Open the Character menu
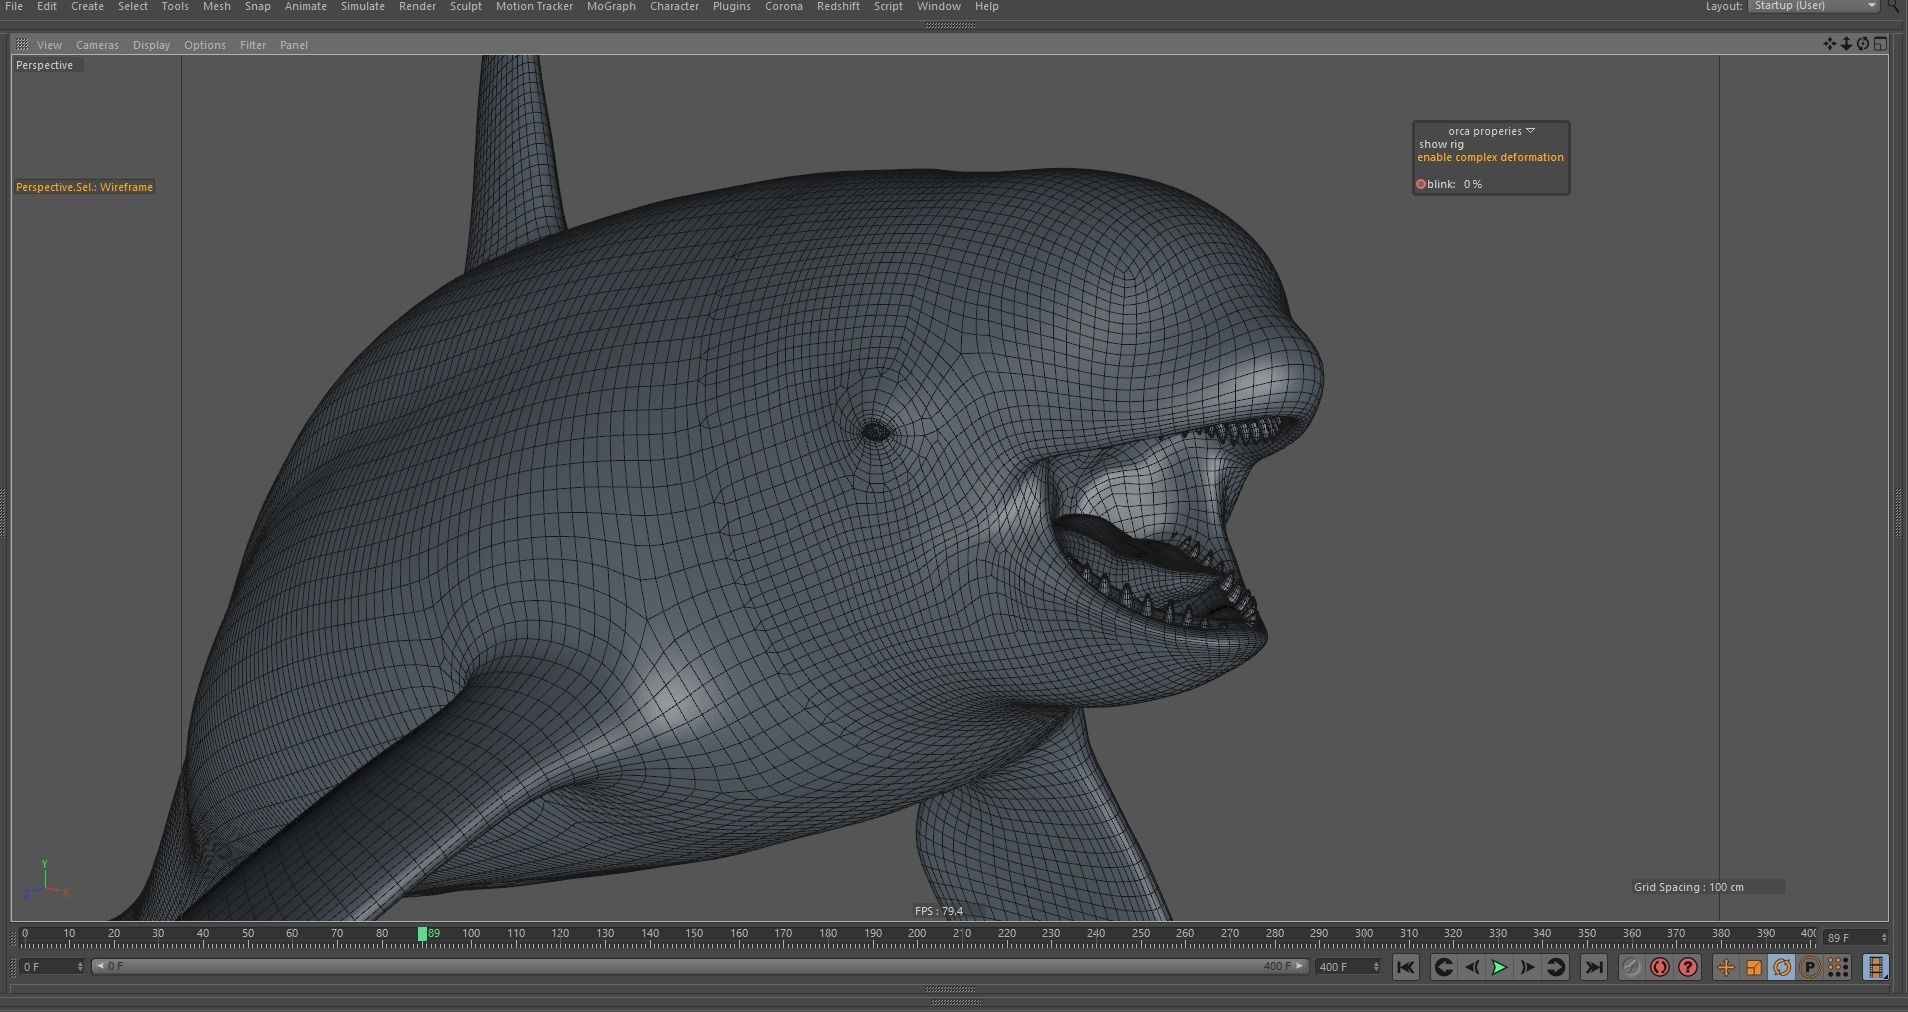The height and width of the screenshot is (1012, 1908). click(675, 6)
